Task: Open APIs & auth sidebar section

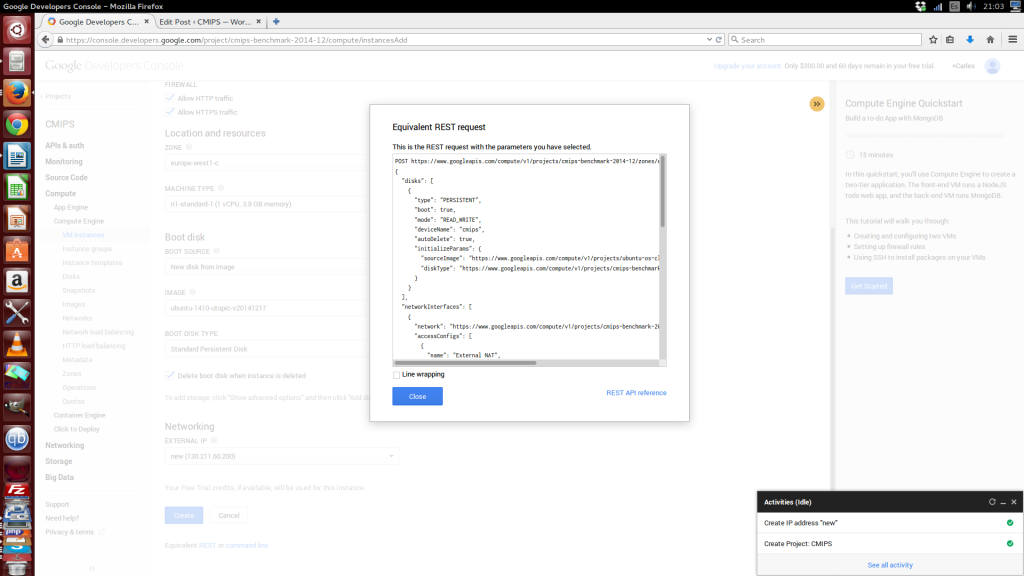Action: [x=65, y=146]
